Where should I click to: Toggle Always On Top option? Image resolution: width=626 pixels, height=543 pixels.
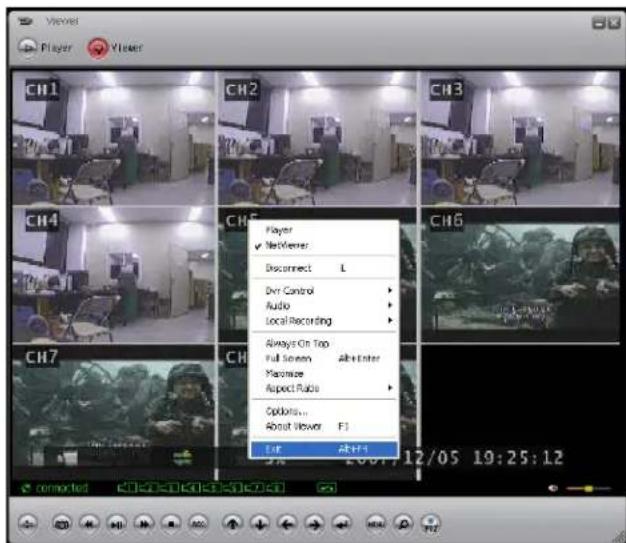point(323,343)
